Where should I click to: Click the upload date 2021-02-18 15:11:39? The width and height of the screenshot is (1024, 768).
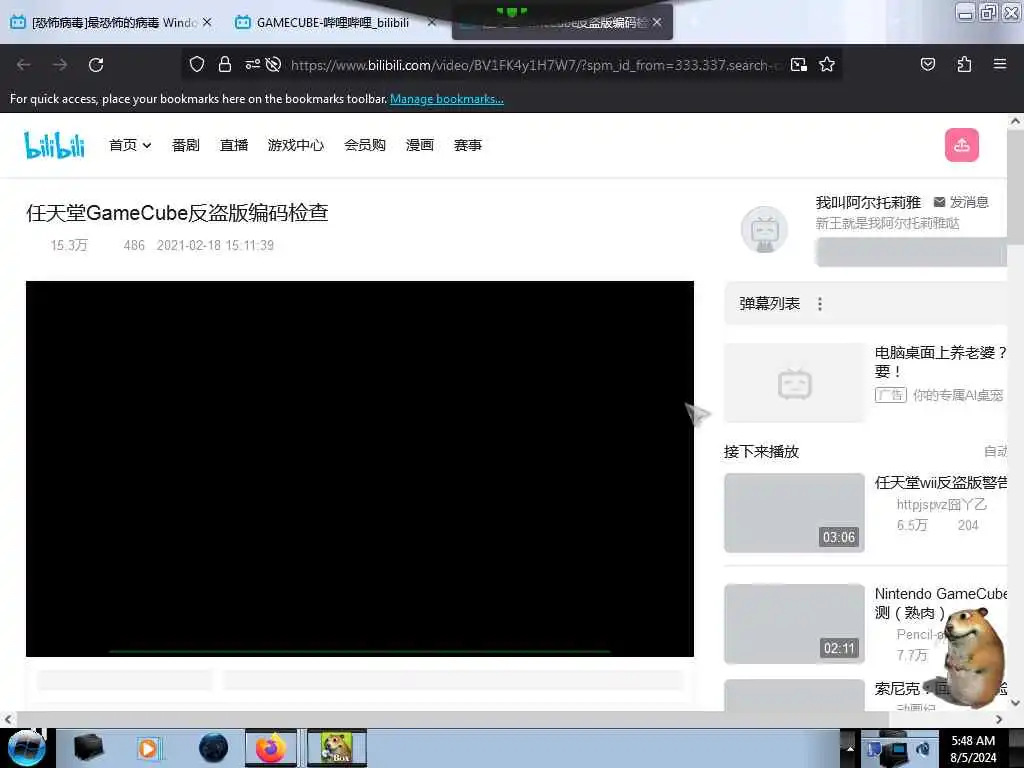click(216, 246)
